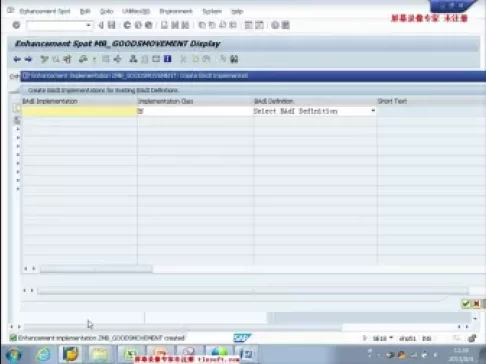Click the Help icon in the standard toolbar
The height and width of the screenshot is (364, 486).
tap(275, 25)
